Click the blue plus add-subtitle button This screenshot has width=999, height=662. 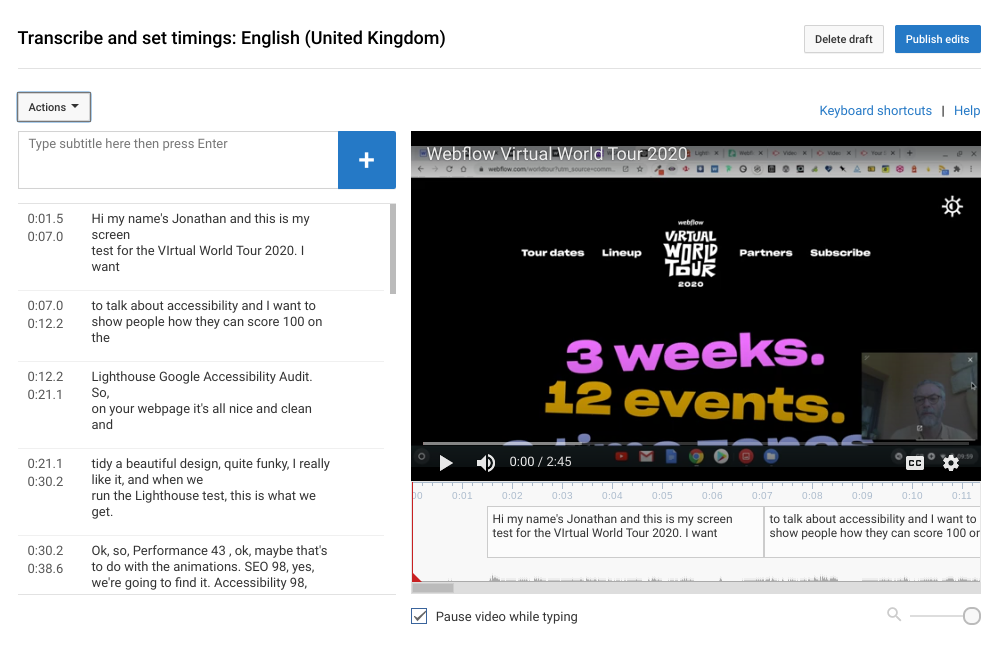pyautogui.click(x=366, y=160)
